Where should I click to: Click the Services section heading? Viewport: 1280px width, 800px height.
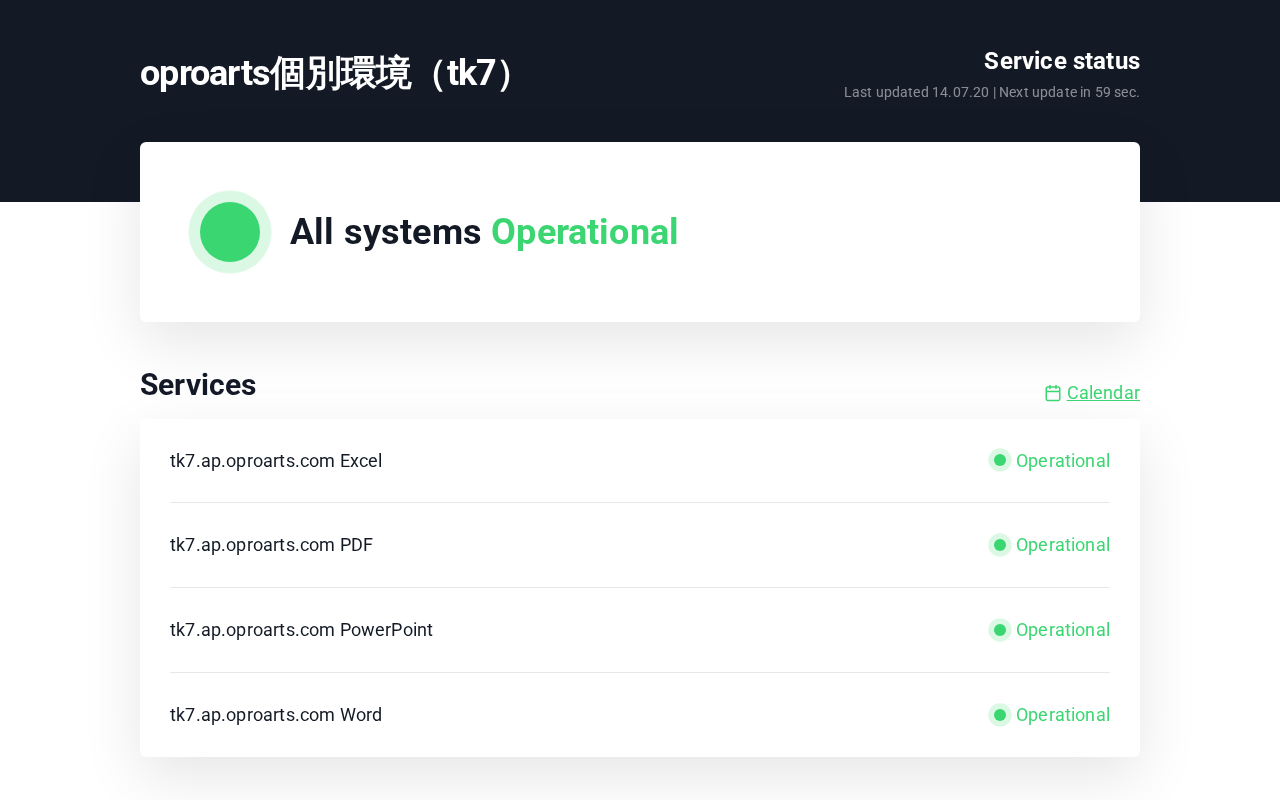[198, 385]
